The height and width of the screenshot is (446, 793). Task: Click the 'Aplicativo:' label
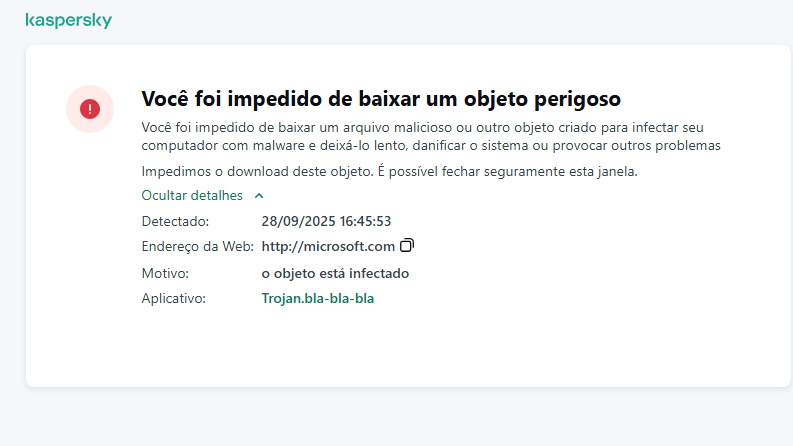(x=173, y=298)
